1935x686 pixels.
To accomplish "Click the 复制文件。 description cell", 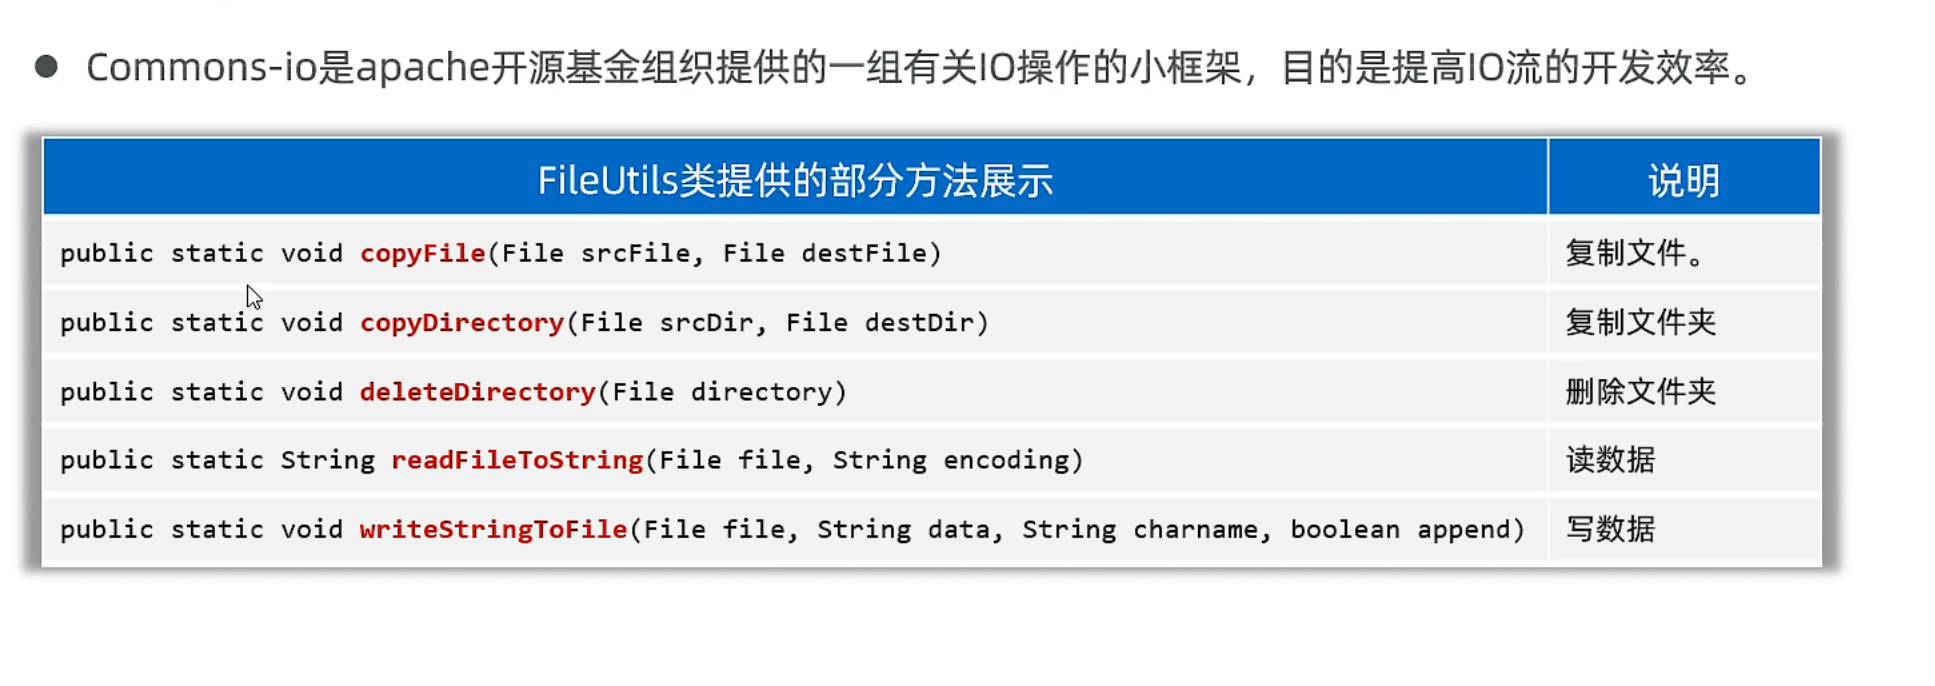I will [x=1635, y=253].
